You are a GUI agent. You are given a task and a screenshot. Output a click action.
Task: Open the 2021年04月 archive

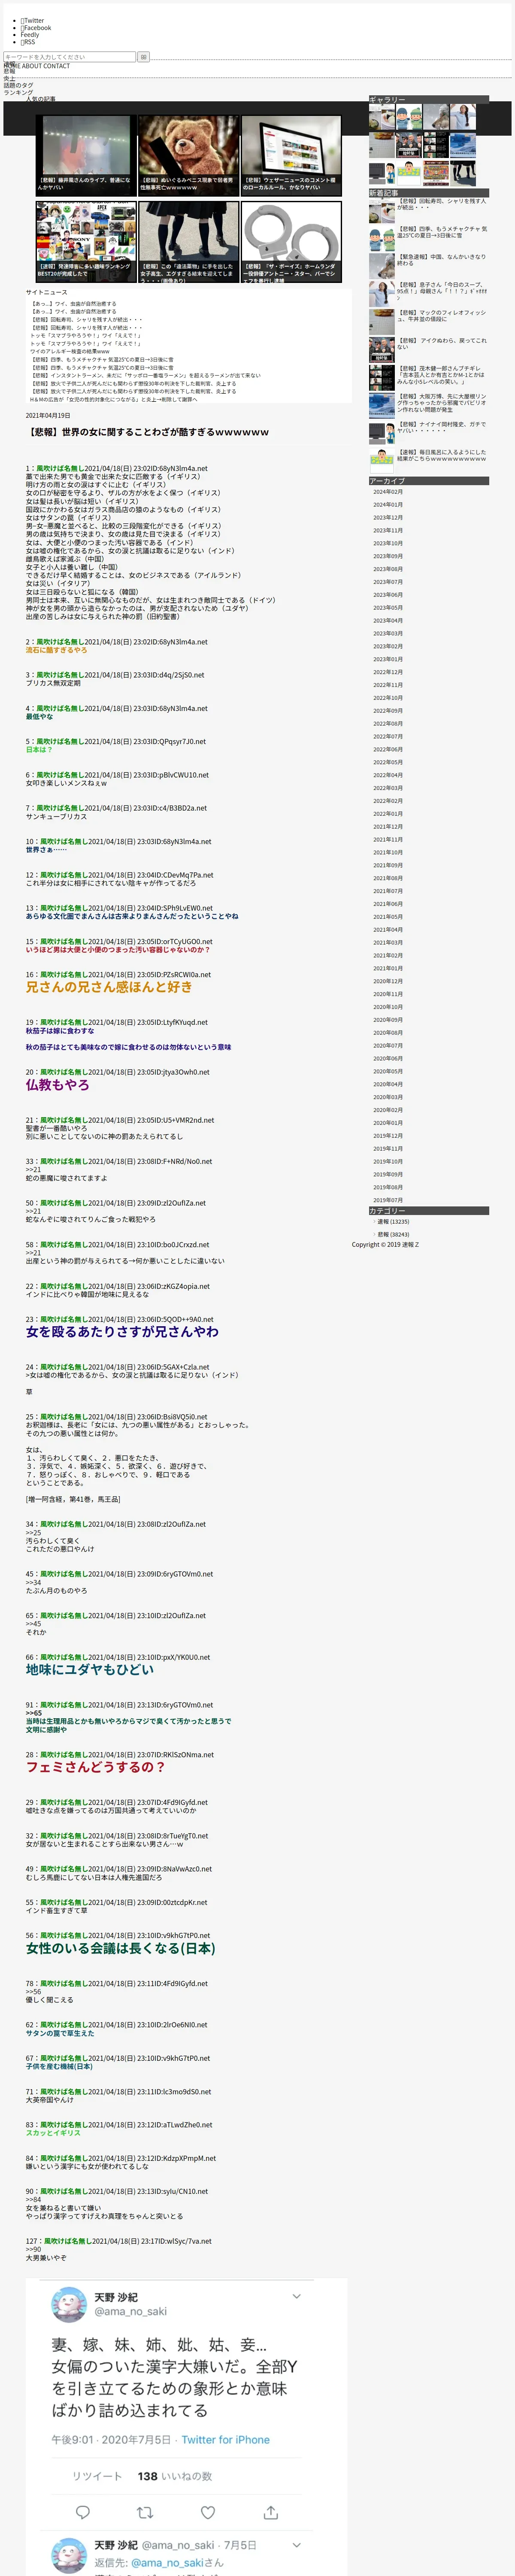[x=388, y=930]
